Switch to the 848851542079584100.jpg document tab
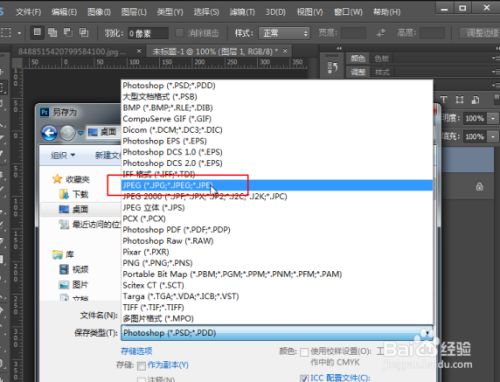This screenshot has width=500, height=382. 72,51
